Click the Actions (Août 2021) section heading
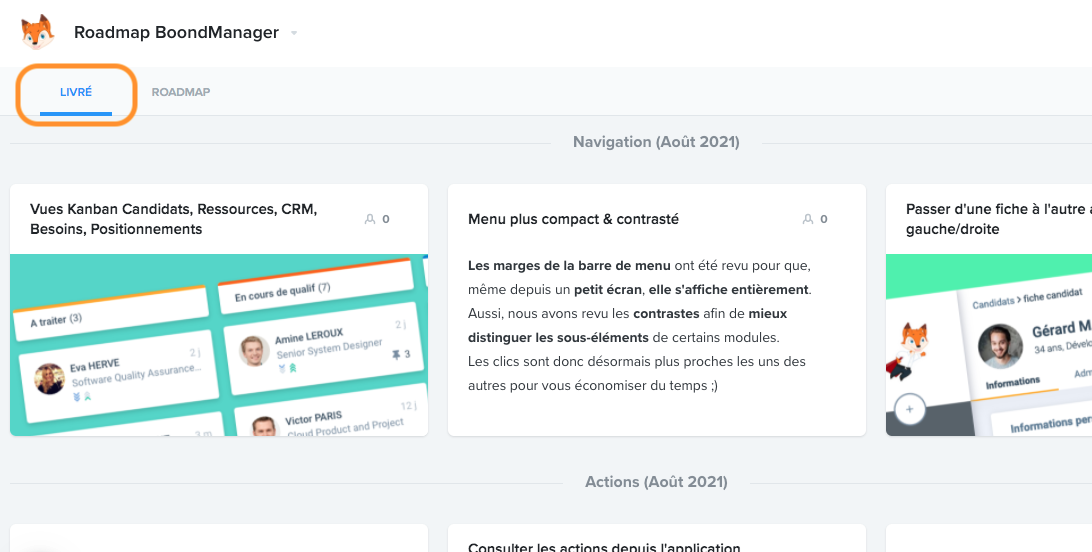Viewport: 1092px width, 552px height. pyautogui.click(x=656, y=482)
